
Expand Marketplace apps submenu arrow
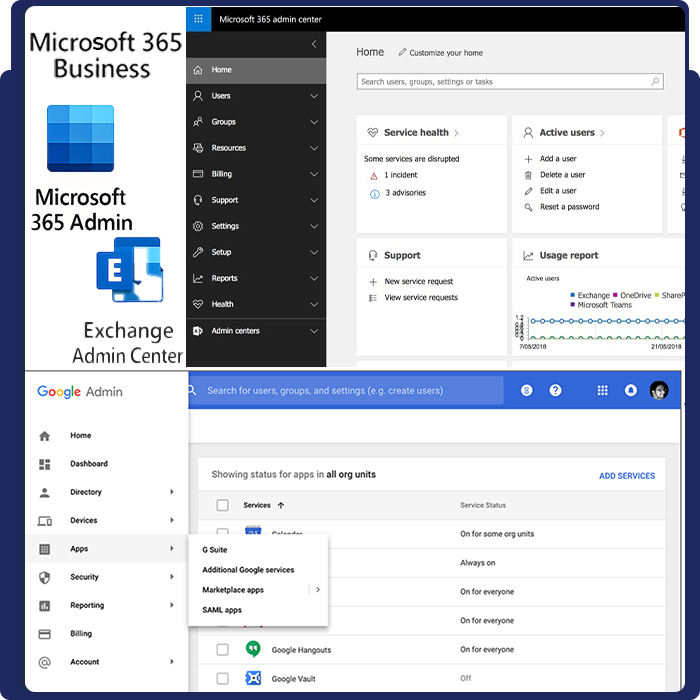tap(318, 590)
